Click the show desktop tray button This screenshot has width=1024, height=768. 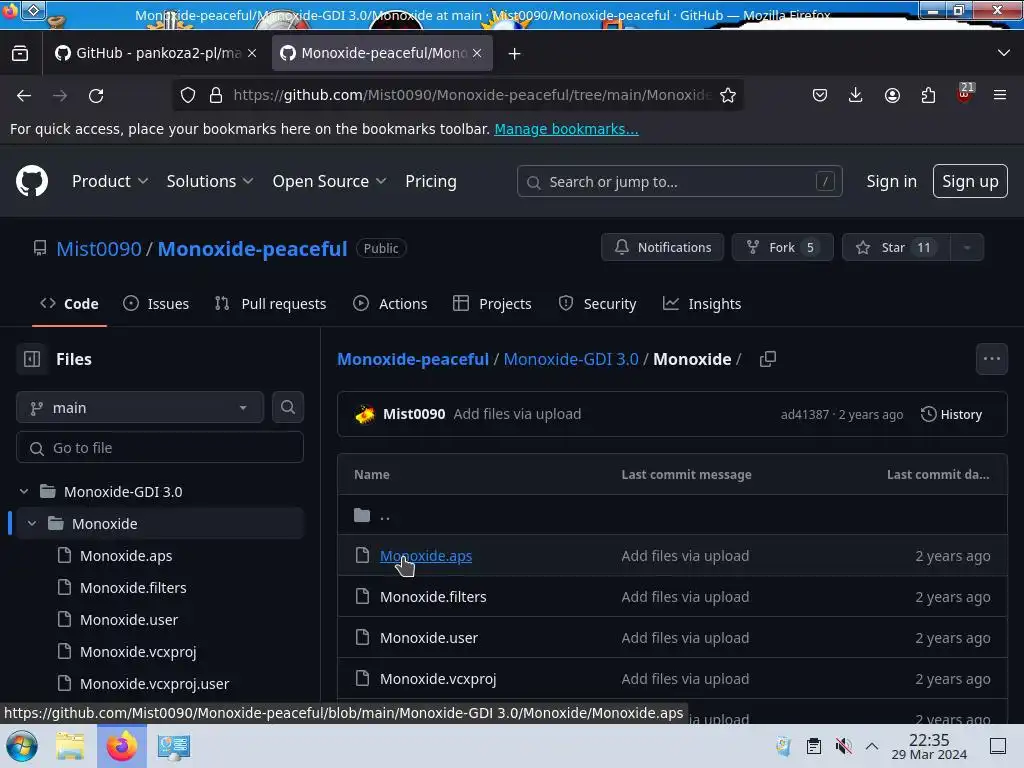point(998,746)
